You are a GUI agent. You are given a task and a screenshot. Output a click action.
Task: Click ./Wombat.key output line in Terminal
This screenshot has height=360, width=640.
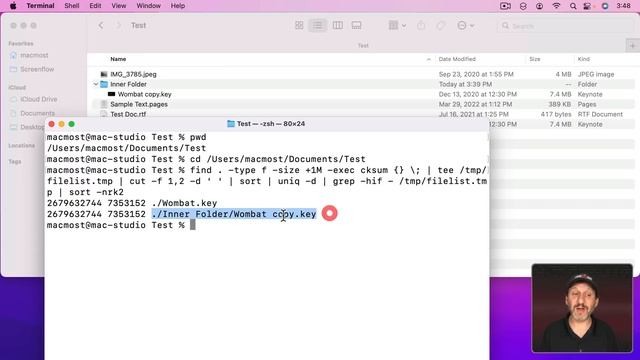tap(132, 203)
